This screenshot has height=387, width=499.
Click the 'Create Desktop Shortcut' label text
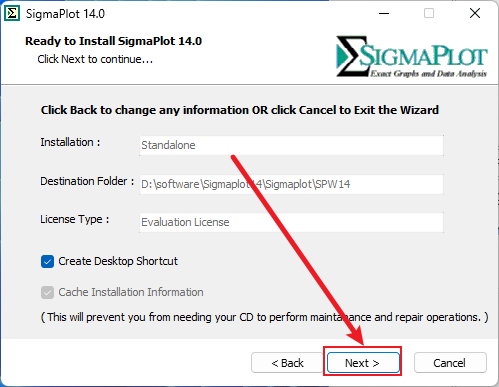(x=118, y=261)
